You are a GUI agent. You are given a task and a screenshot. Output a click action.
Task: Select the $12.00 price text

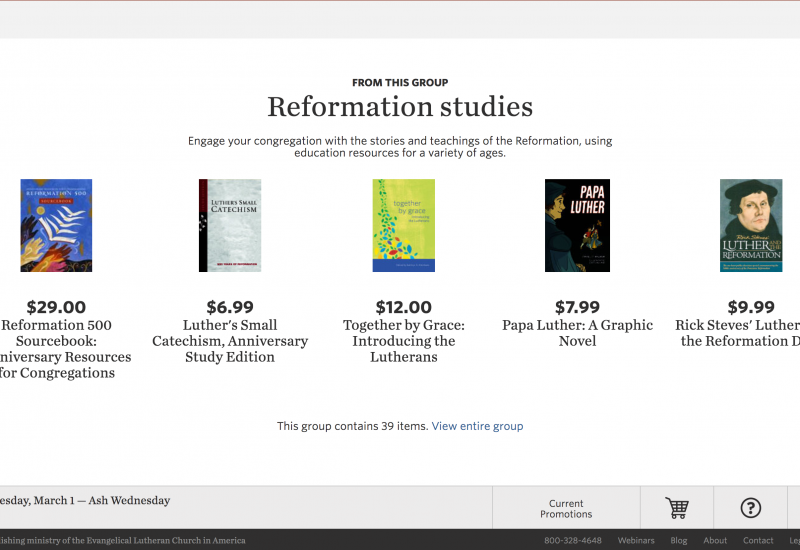point(404,307)
